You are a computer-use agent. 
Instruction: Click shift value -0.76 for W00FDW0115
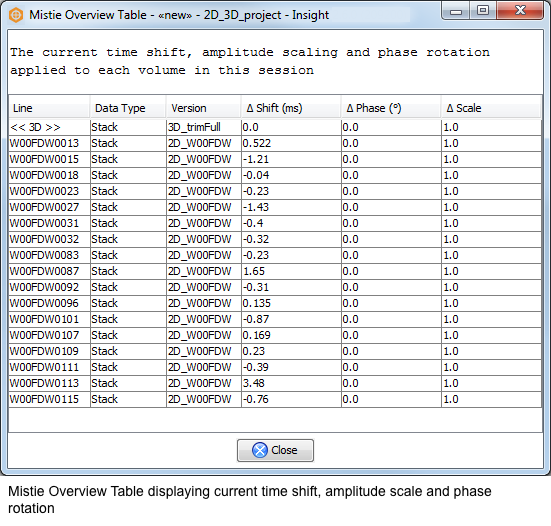[x=291, y=399]
